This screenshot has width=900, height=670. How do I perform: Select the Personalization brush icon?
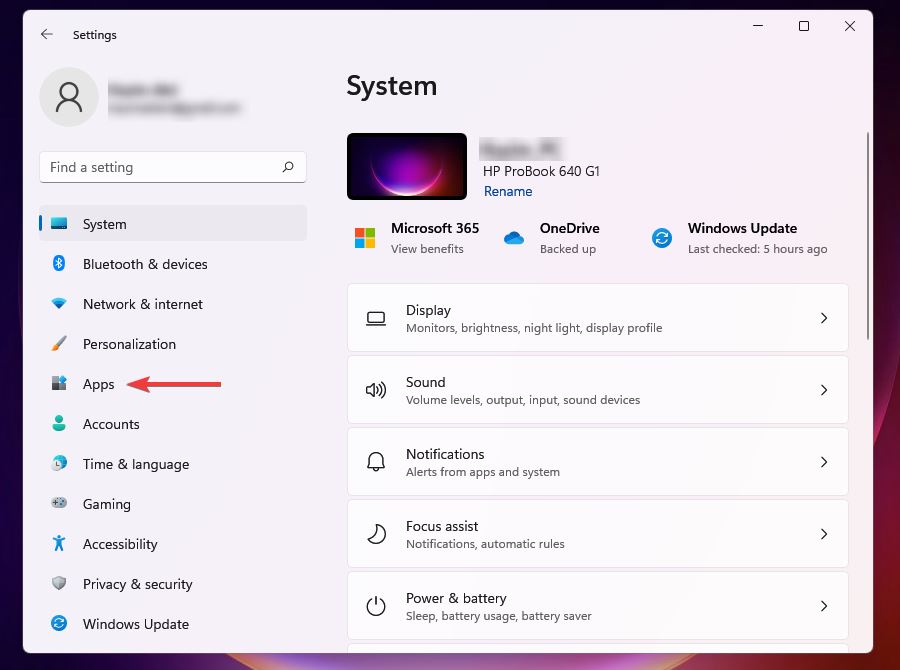pos(59,344)
